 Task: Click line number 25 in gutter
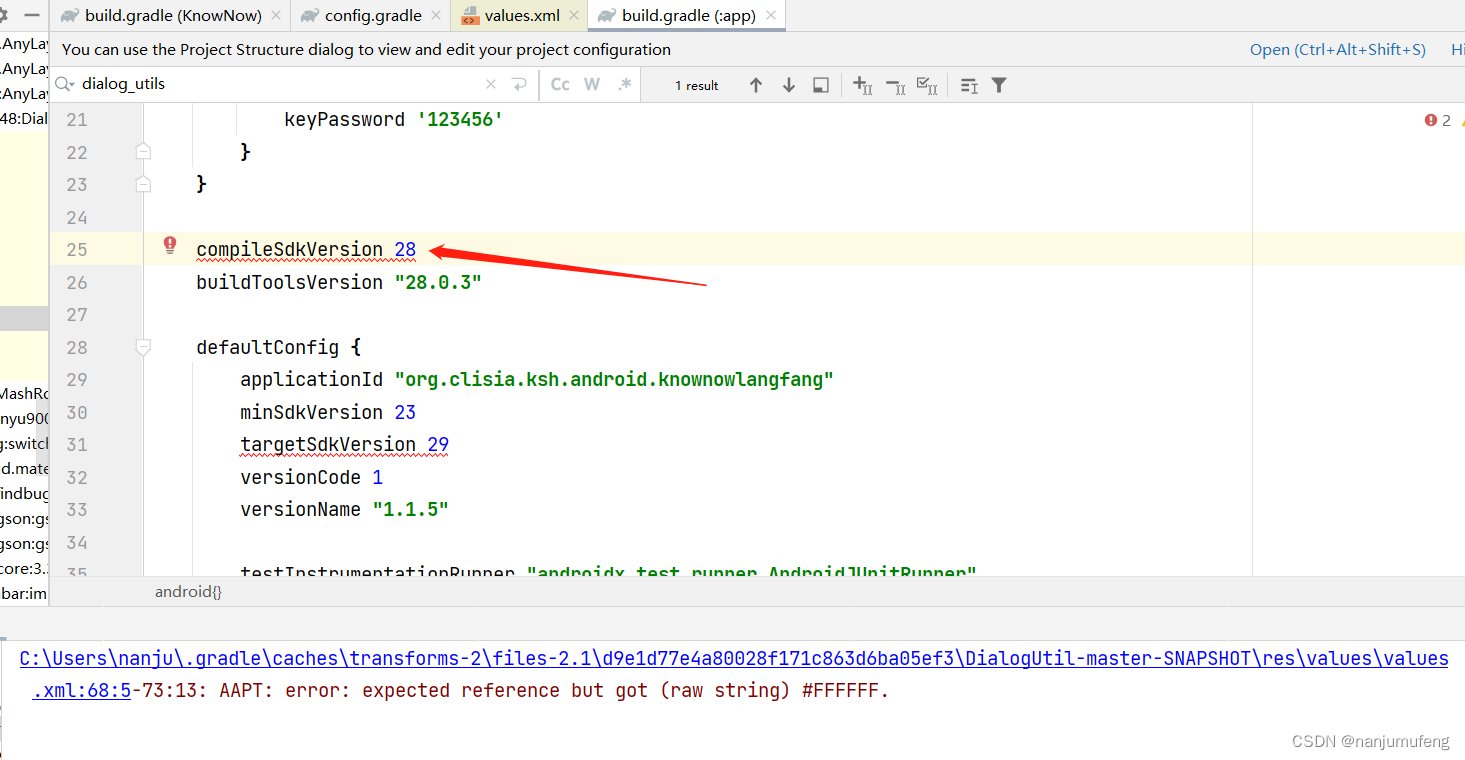coord(77,250)
